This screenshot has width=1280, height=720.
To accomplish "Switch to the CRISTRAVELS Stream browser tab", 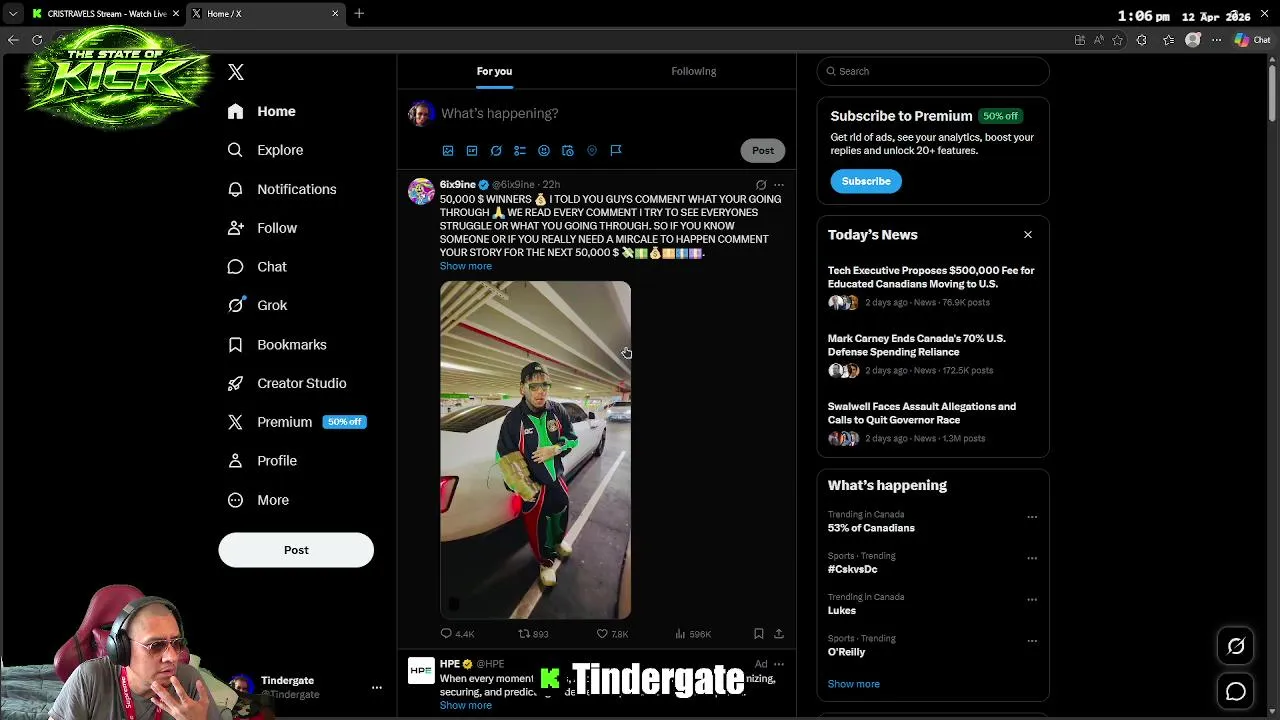I will (x=105, y=14).
